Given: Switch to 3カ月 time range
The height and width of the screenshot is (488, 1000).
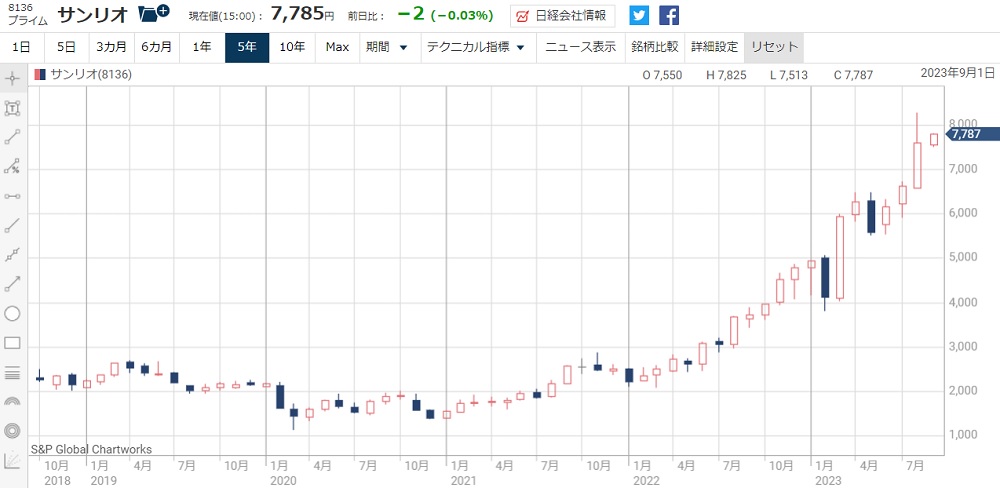Looking at the screenshot, I should tap(112, 47).
